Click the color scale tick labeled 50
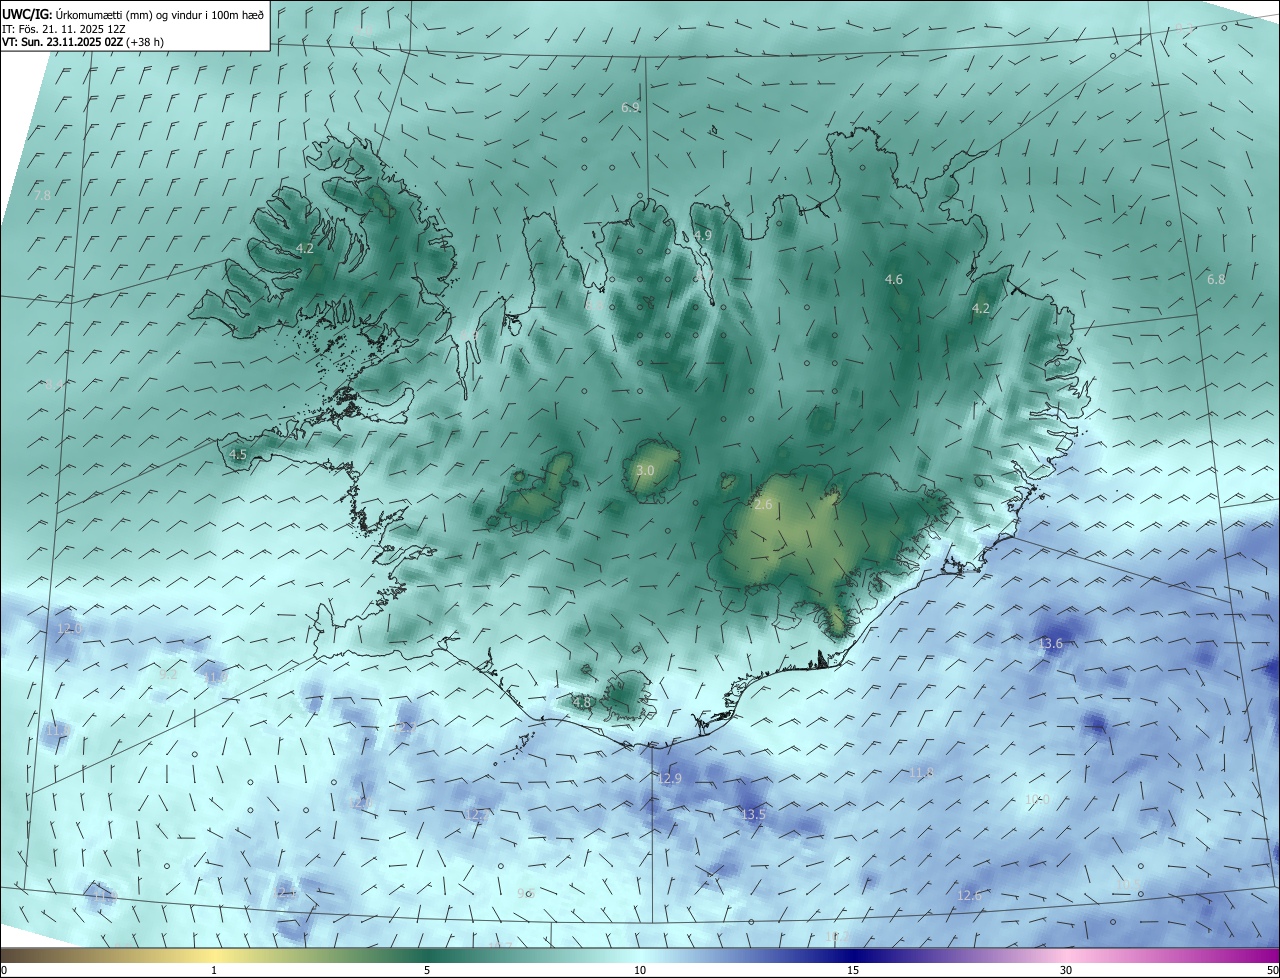 pos(1272,970)
